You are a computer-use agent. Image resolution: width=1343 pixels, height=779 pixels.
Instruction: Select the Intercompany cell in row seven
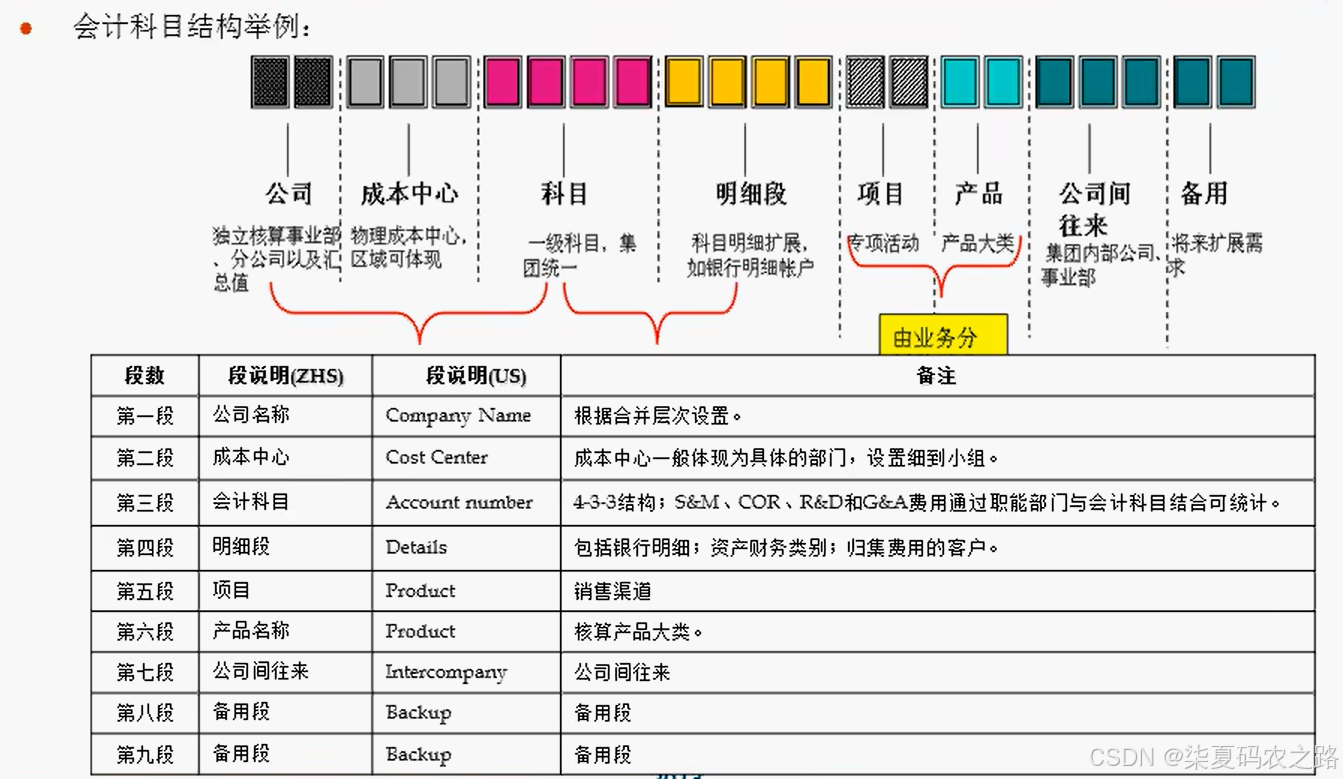pos(448,673)
